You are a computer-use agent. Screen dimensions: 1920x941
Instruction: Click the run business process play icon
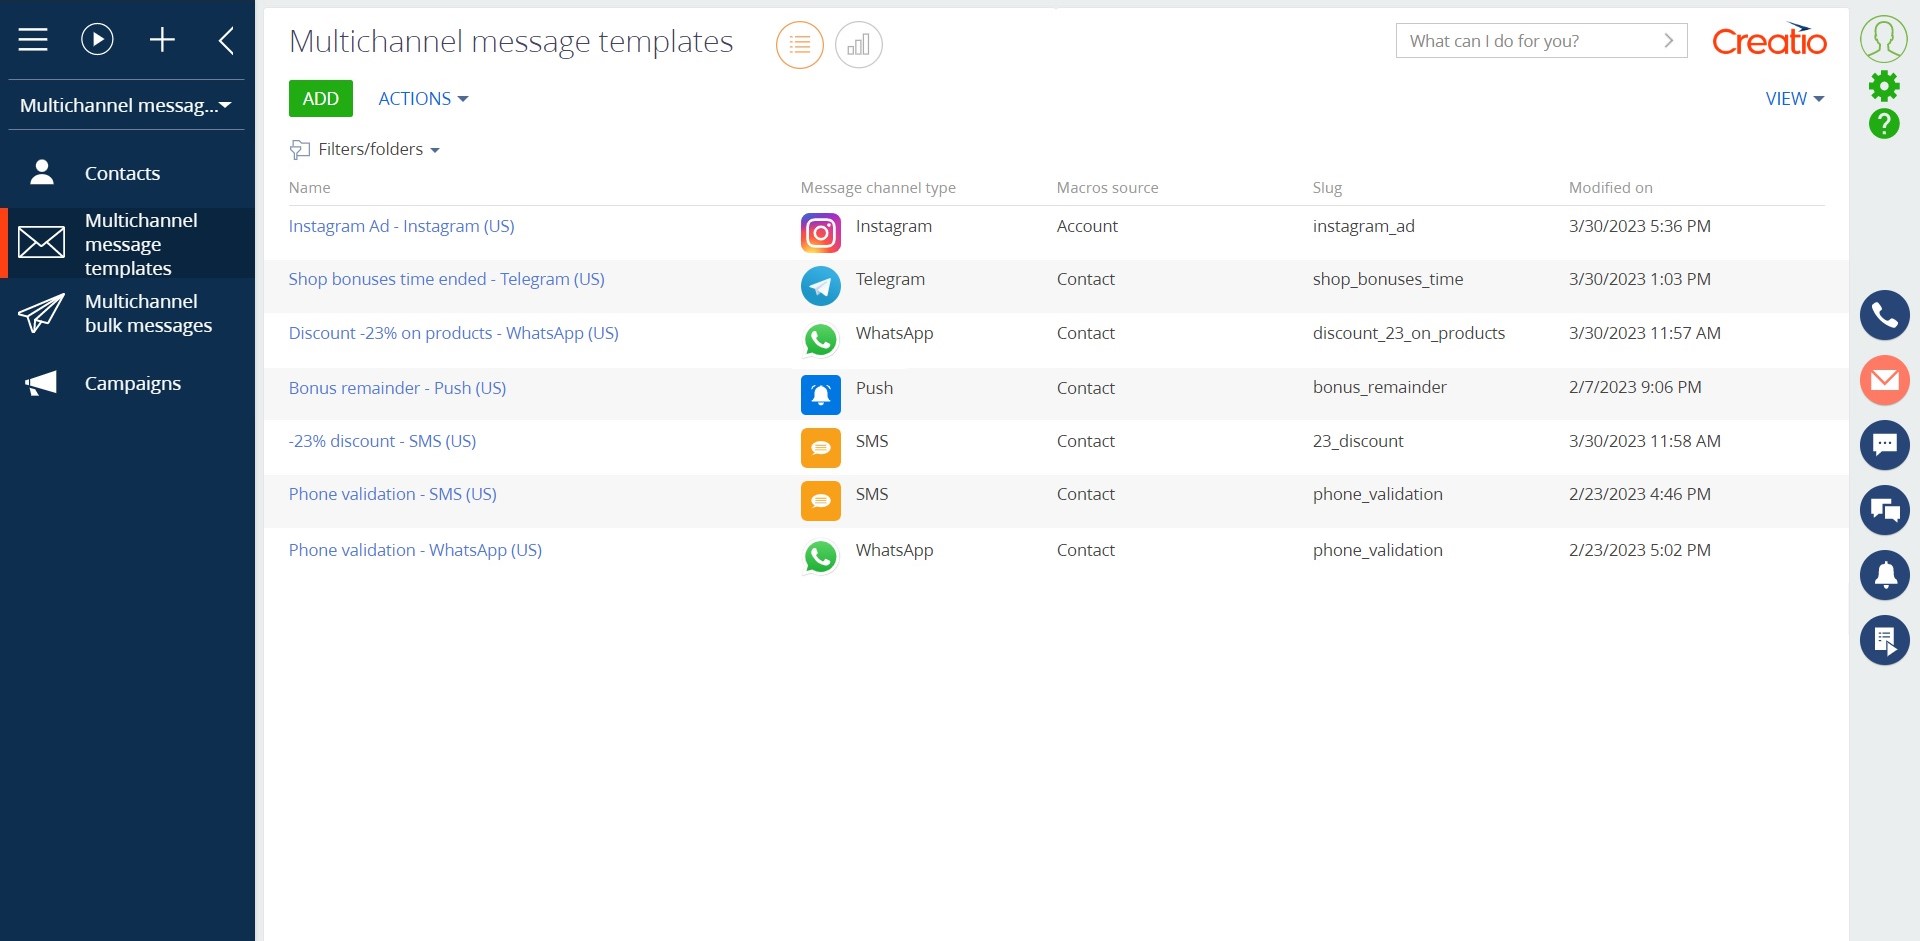click(96, 39)
